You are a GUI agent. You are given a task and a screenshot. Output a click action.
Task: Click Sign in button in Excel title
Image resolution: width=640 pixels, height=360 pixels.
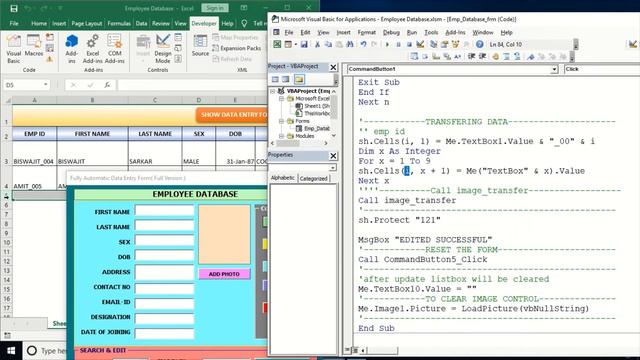215,8
